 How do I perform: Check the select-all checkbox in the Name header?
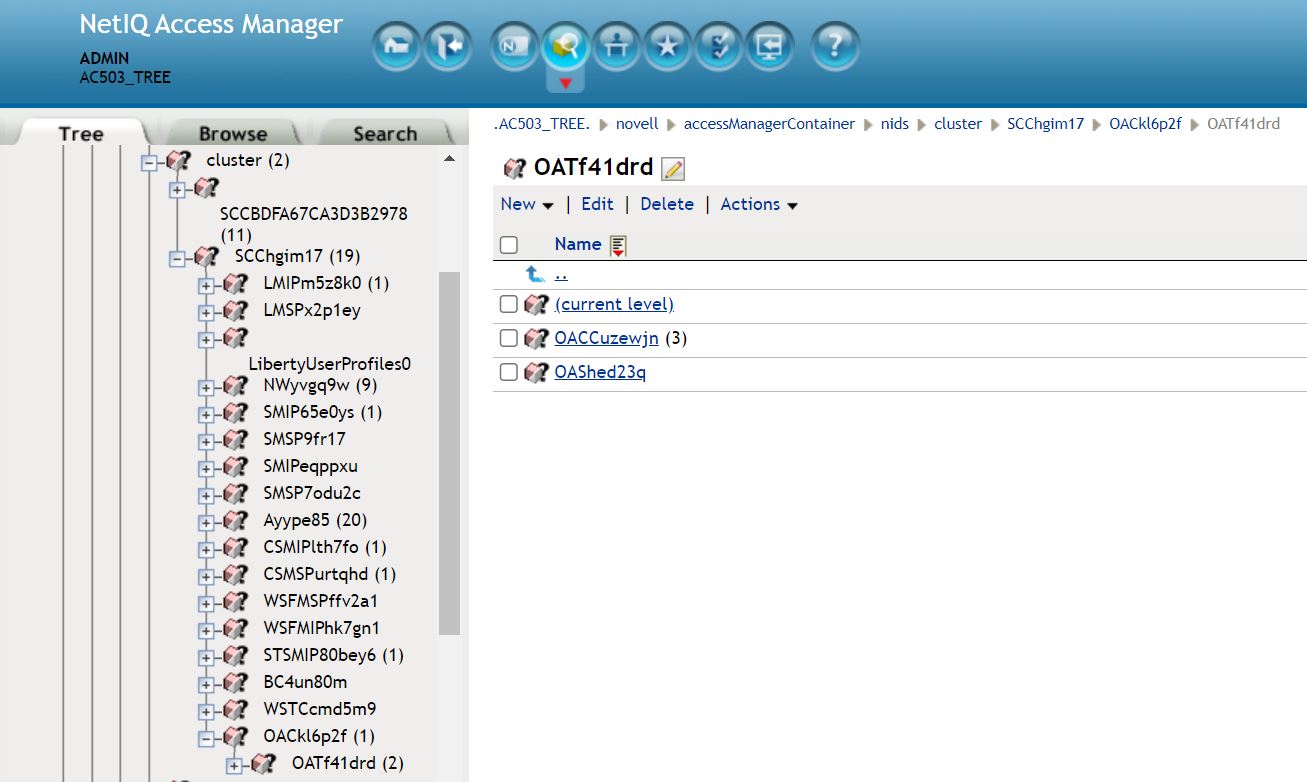pos(509,244)
